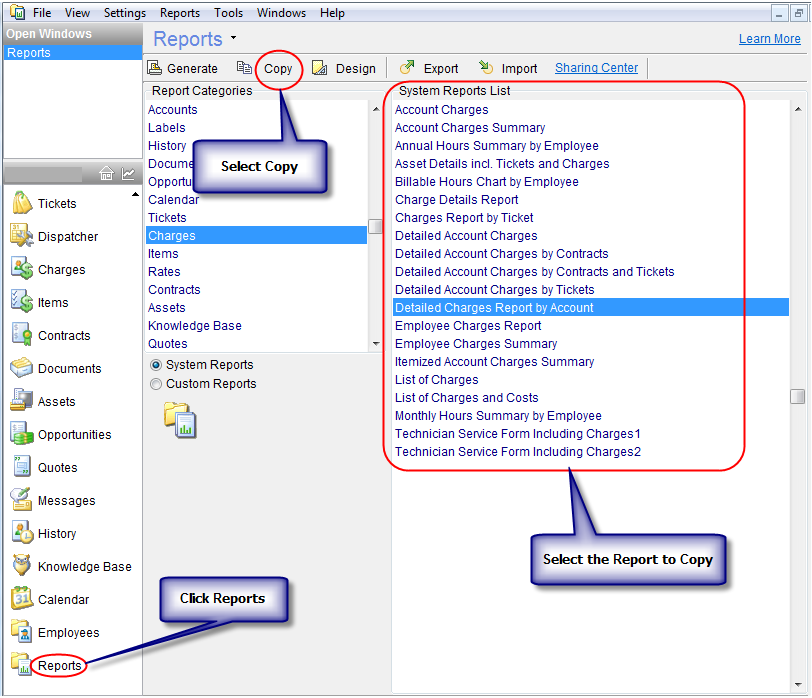Open the Charges sidebar icon
The image size is (812, 698).
[x=22, y=270]
